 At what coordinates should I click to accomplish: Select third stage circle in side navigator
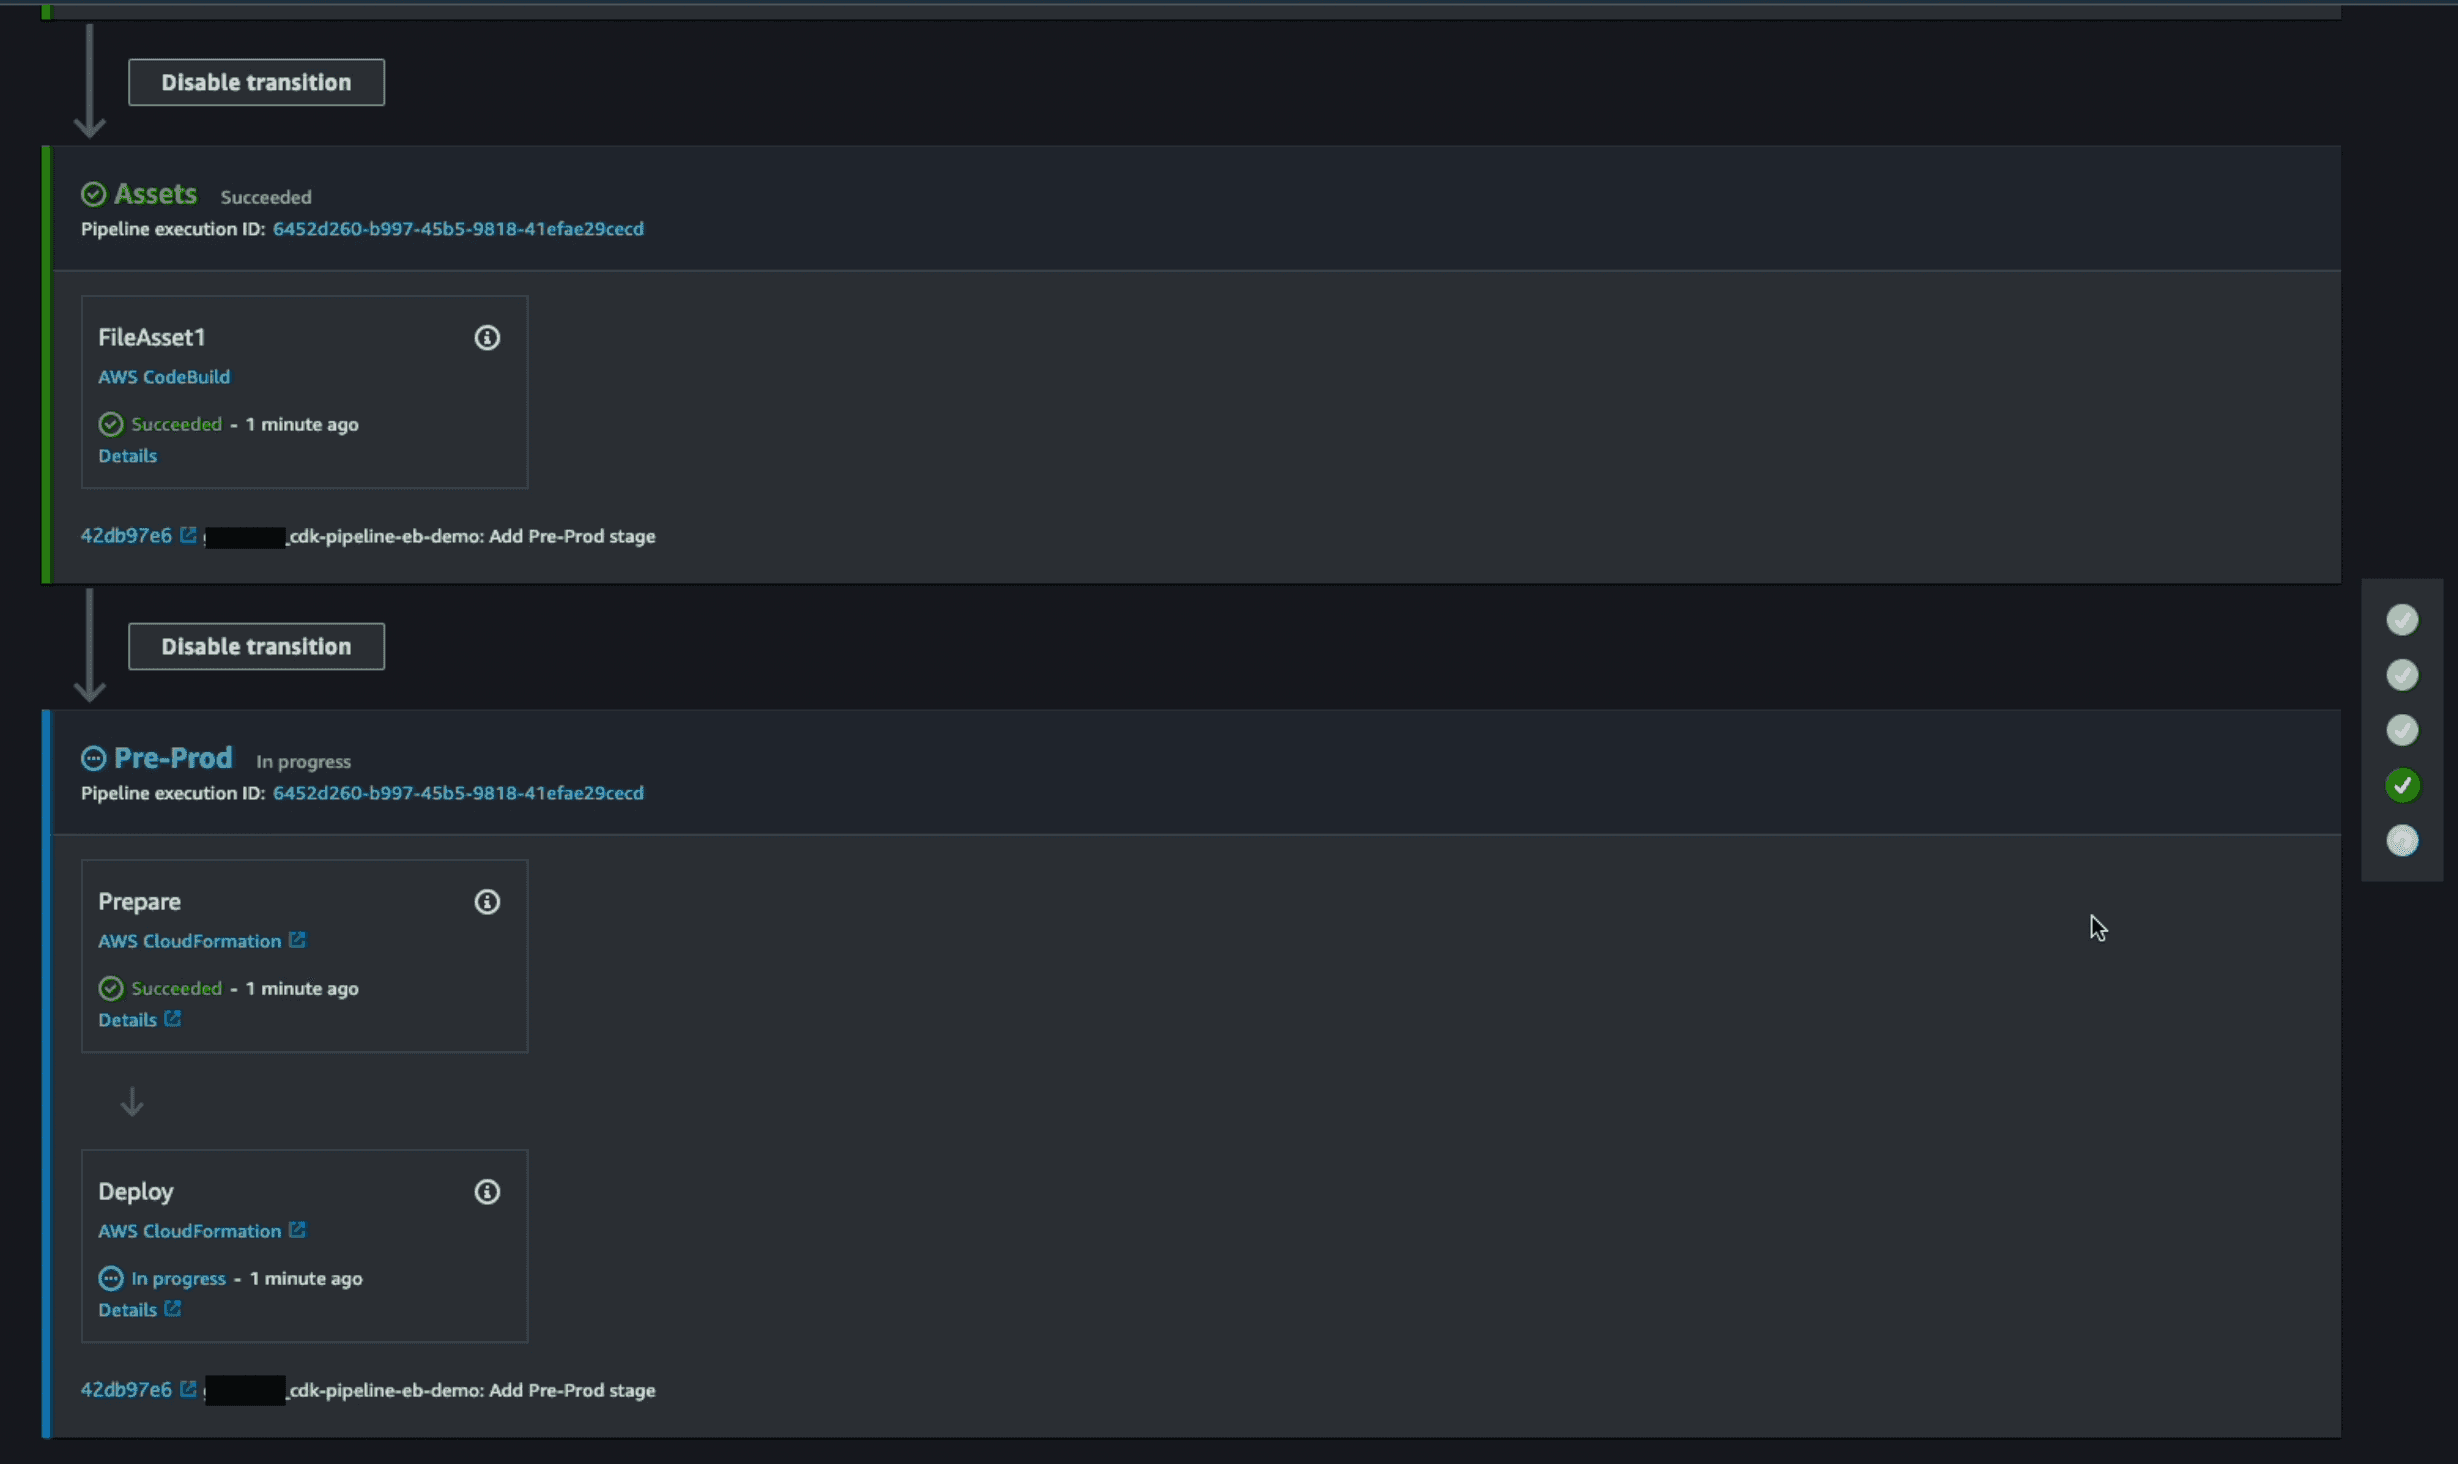click(x=2402, y=730)
